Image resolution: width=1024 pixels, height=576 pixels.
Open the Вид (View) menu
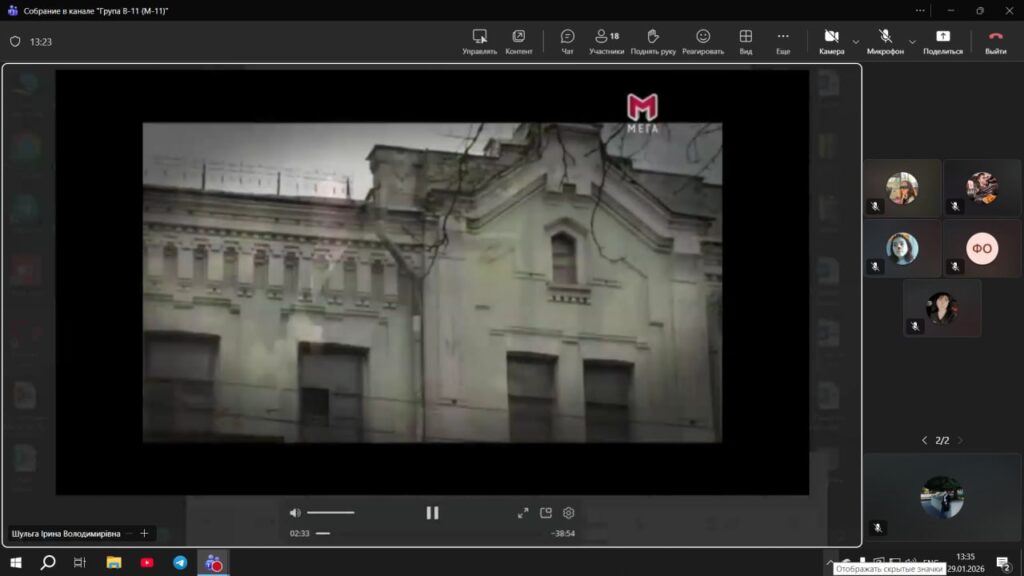pos(745,41)
